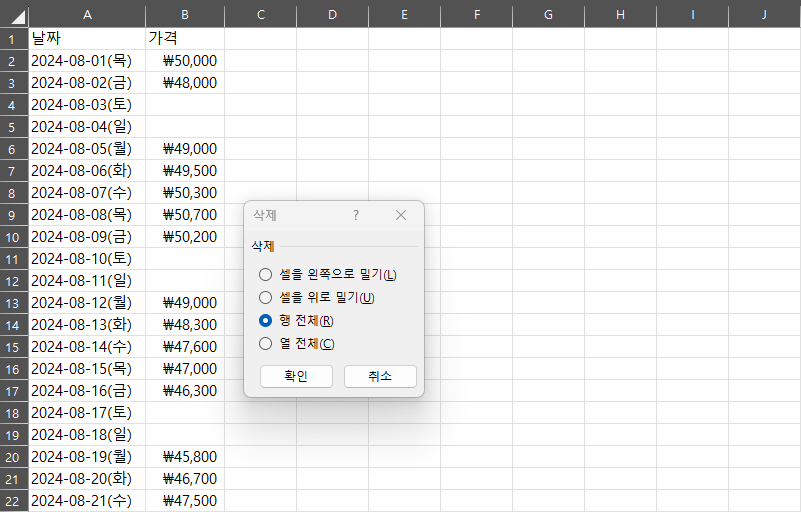Click cell '2024-08-12(월)'
Viewport: 801px width, 512px height.
(x=87, y=302)
